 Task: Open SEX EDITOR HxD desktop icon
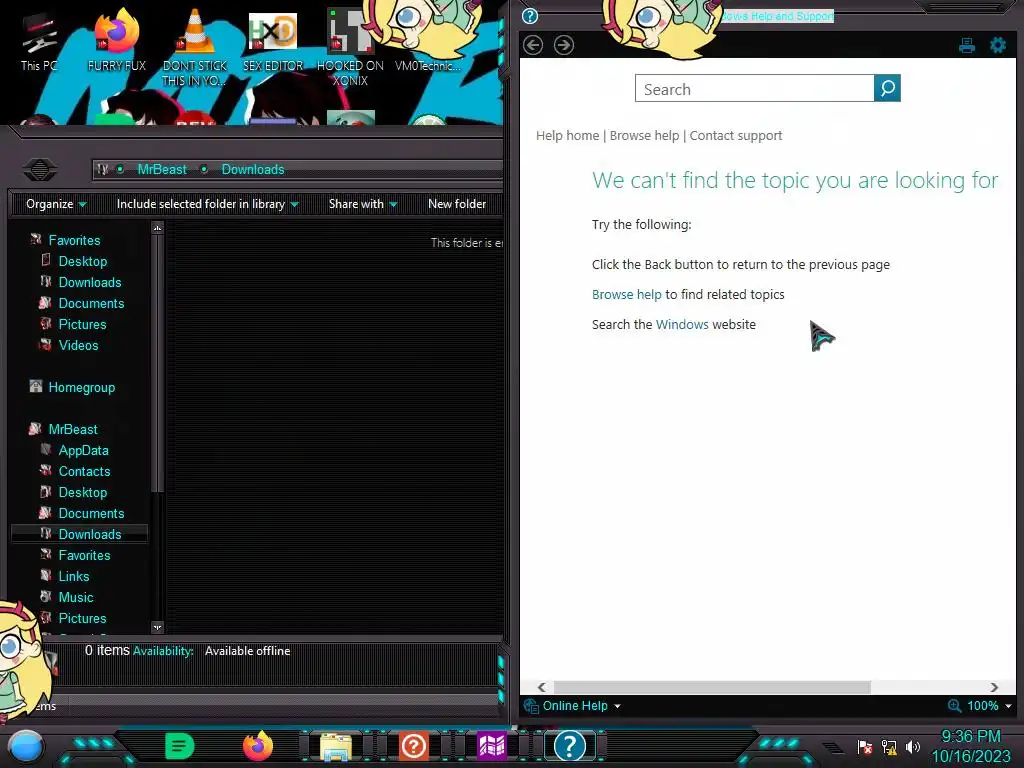pos(273,42)
